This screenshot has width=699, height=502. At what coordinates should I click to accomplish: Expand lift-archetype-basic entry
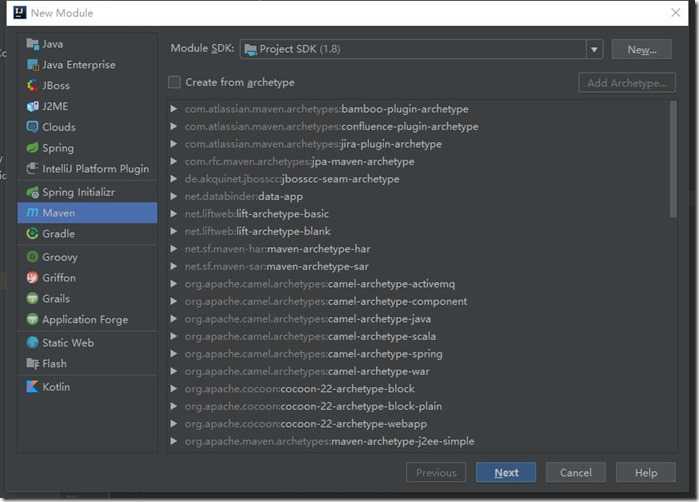coord(173,214)
